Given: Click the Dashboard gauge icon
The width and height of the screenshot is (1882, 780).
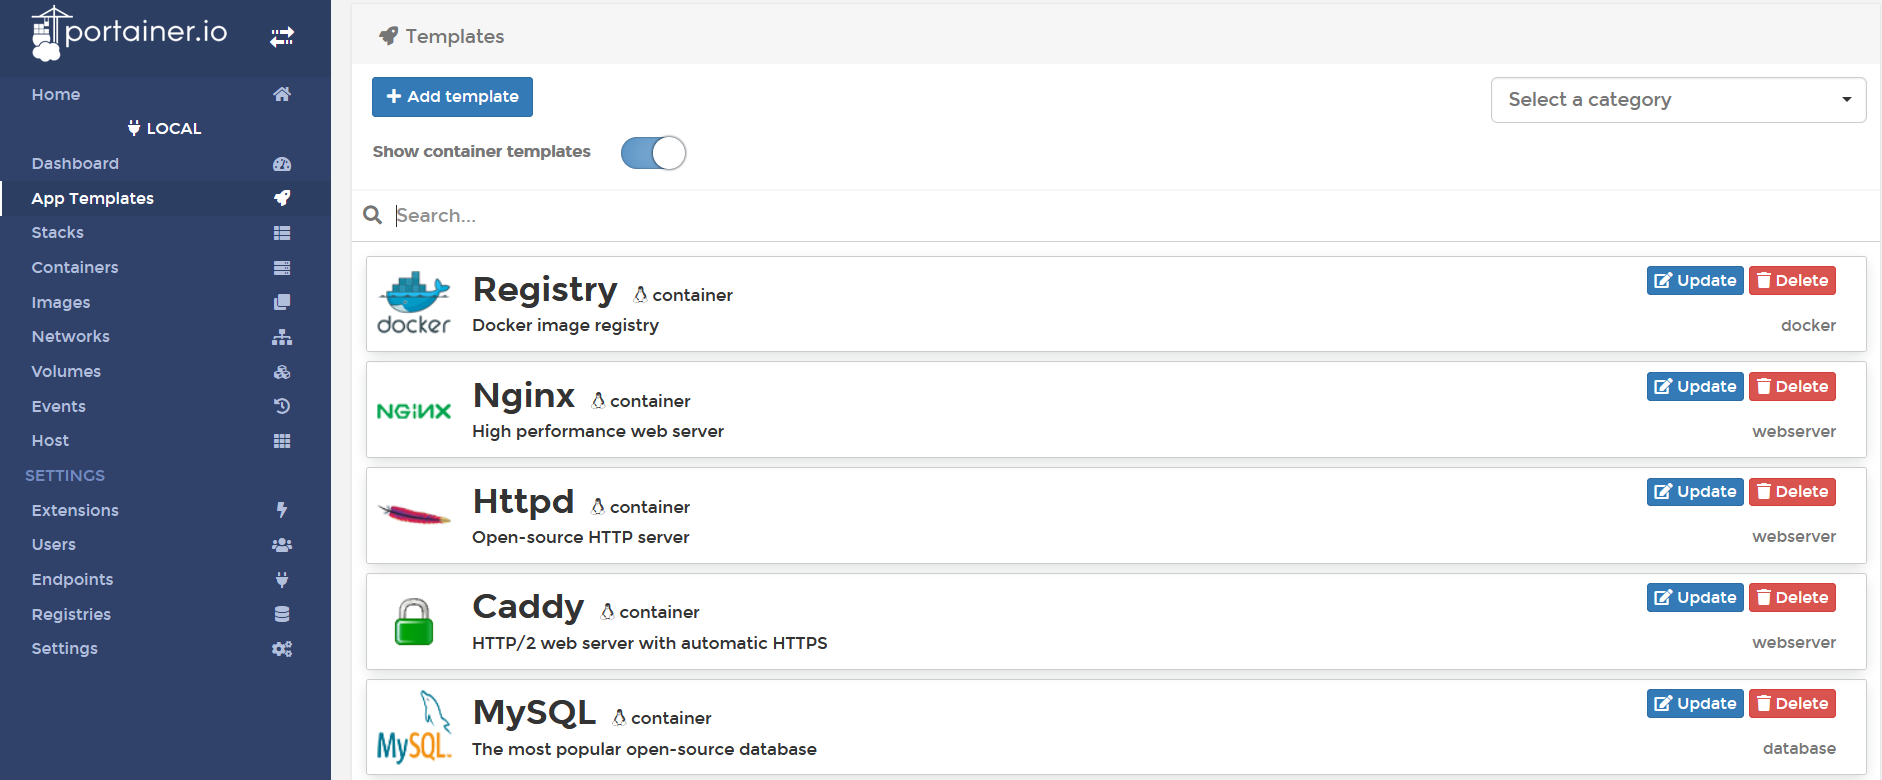Looking at the screenshot, I should pos(282,164).
